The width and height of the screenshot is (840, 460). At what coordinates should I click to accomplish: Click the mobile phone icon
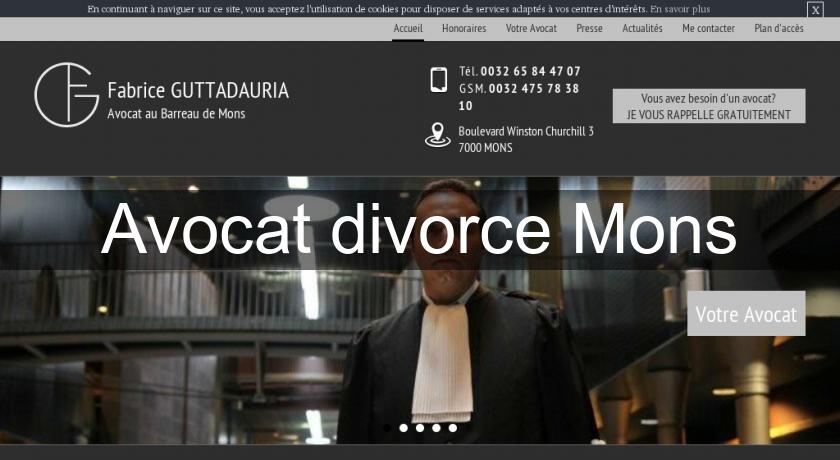(438, 79)
